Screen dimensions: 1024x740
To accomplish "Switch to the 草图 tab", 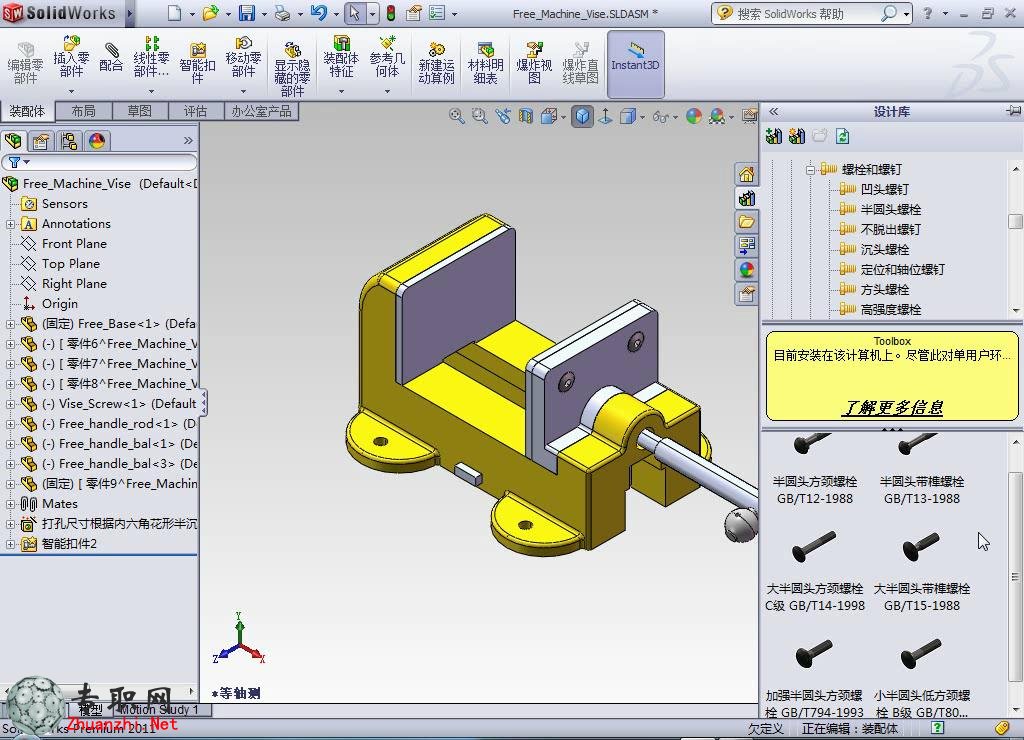I will click(140, 111).
